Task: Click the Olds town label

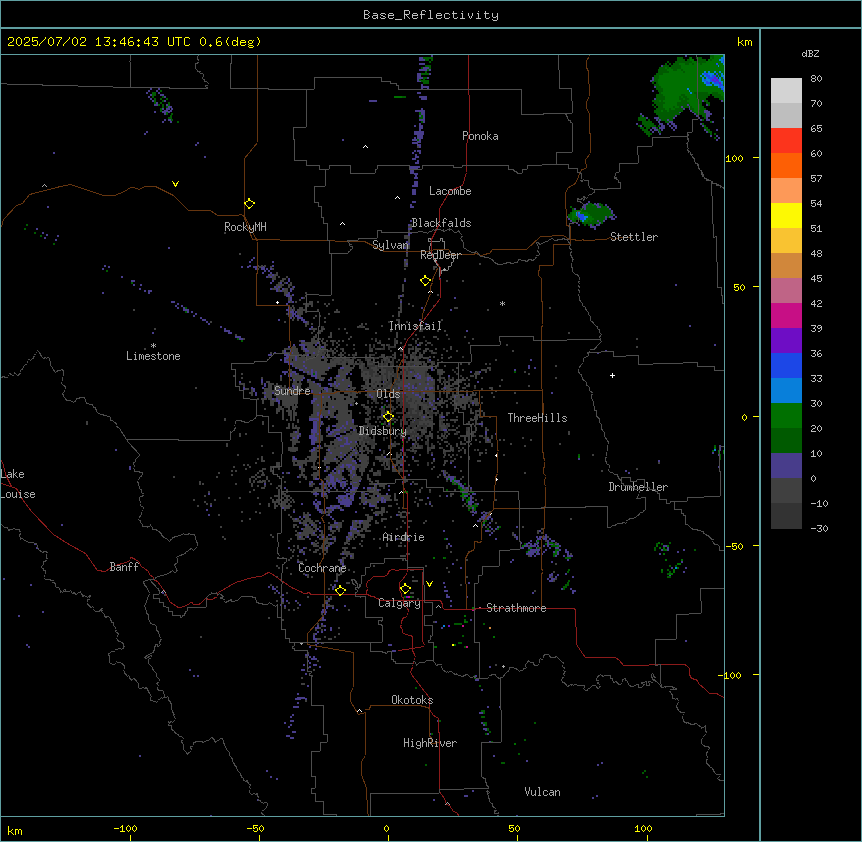Action: 388,394
